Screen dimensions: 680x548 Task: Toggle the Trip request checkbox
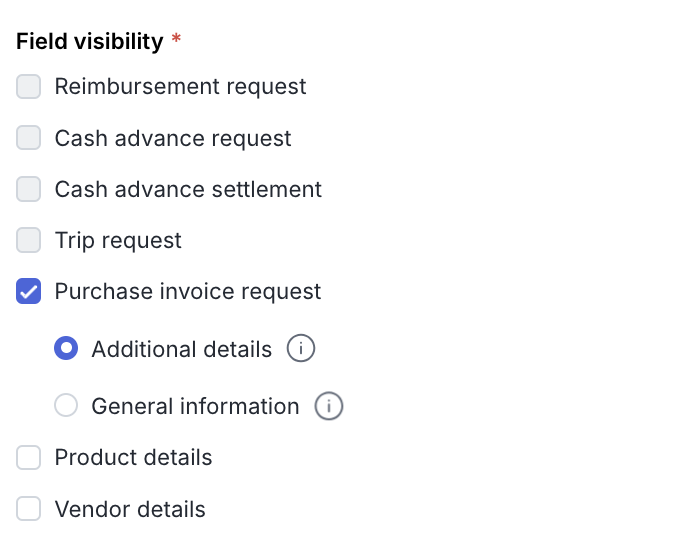click(29, 240)
